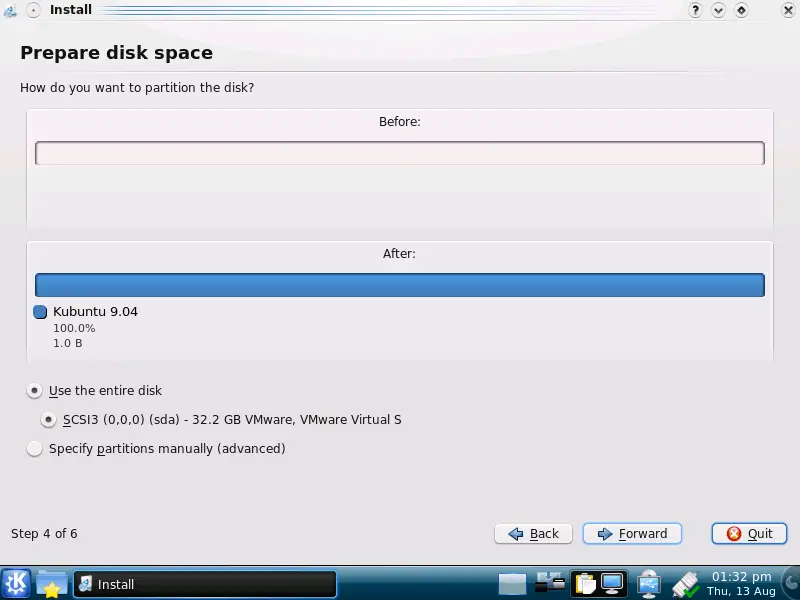The height and width of the screenshot is (600, 800).
Task: Click the battery power status tray icon
Action: tap(685, 585)
